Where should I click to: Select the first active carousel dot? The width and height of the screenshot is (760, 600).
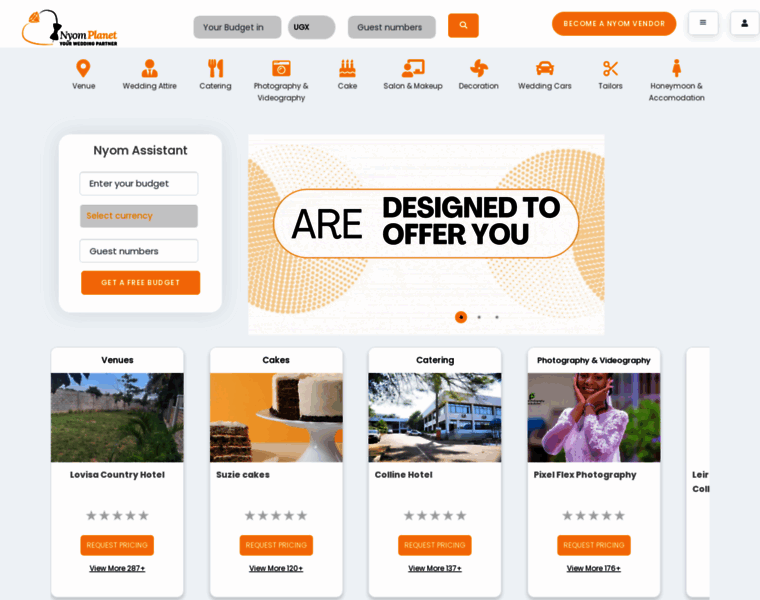(x=461, y=317)
